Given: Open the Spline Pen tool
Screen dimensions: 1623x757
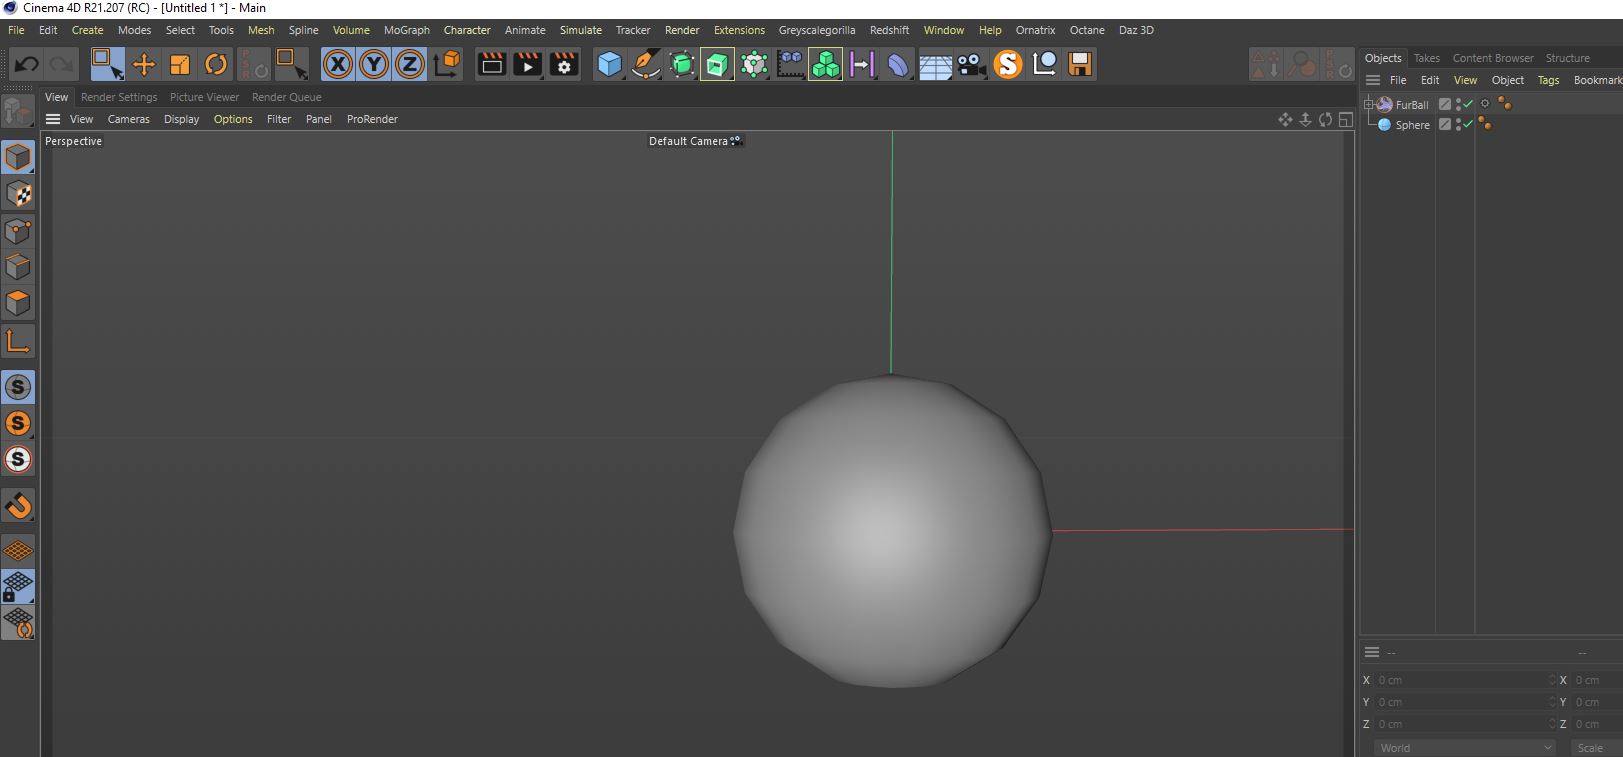Looking at the screenshot, I should click(x=646, y=65).
